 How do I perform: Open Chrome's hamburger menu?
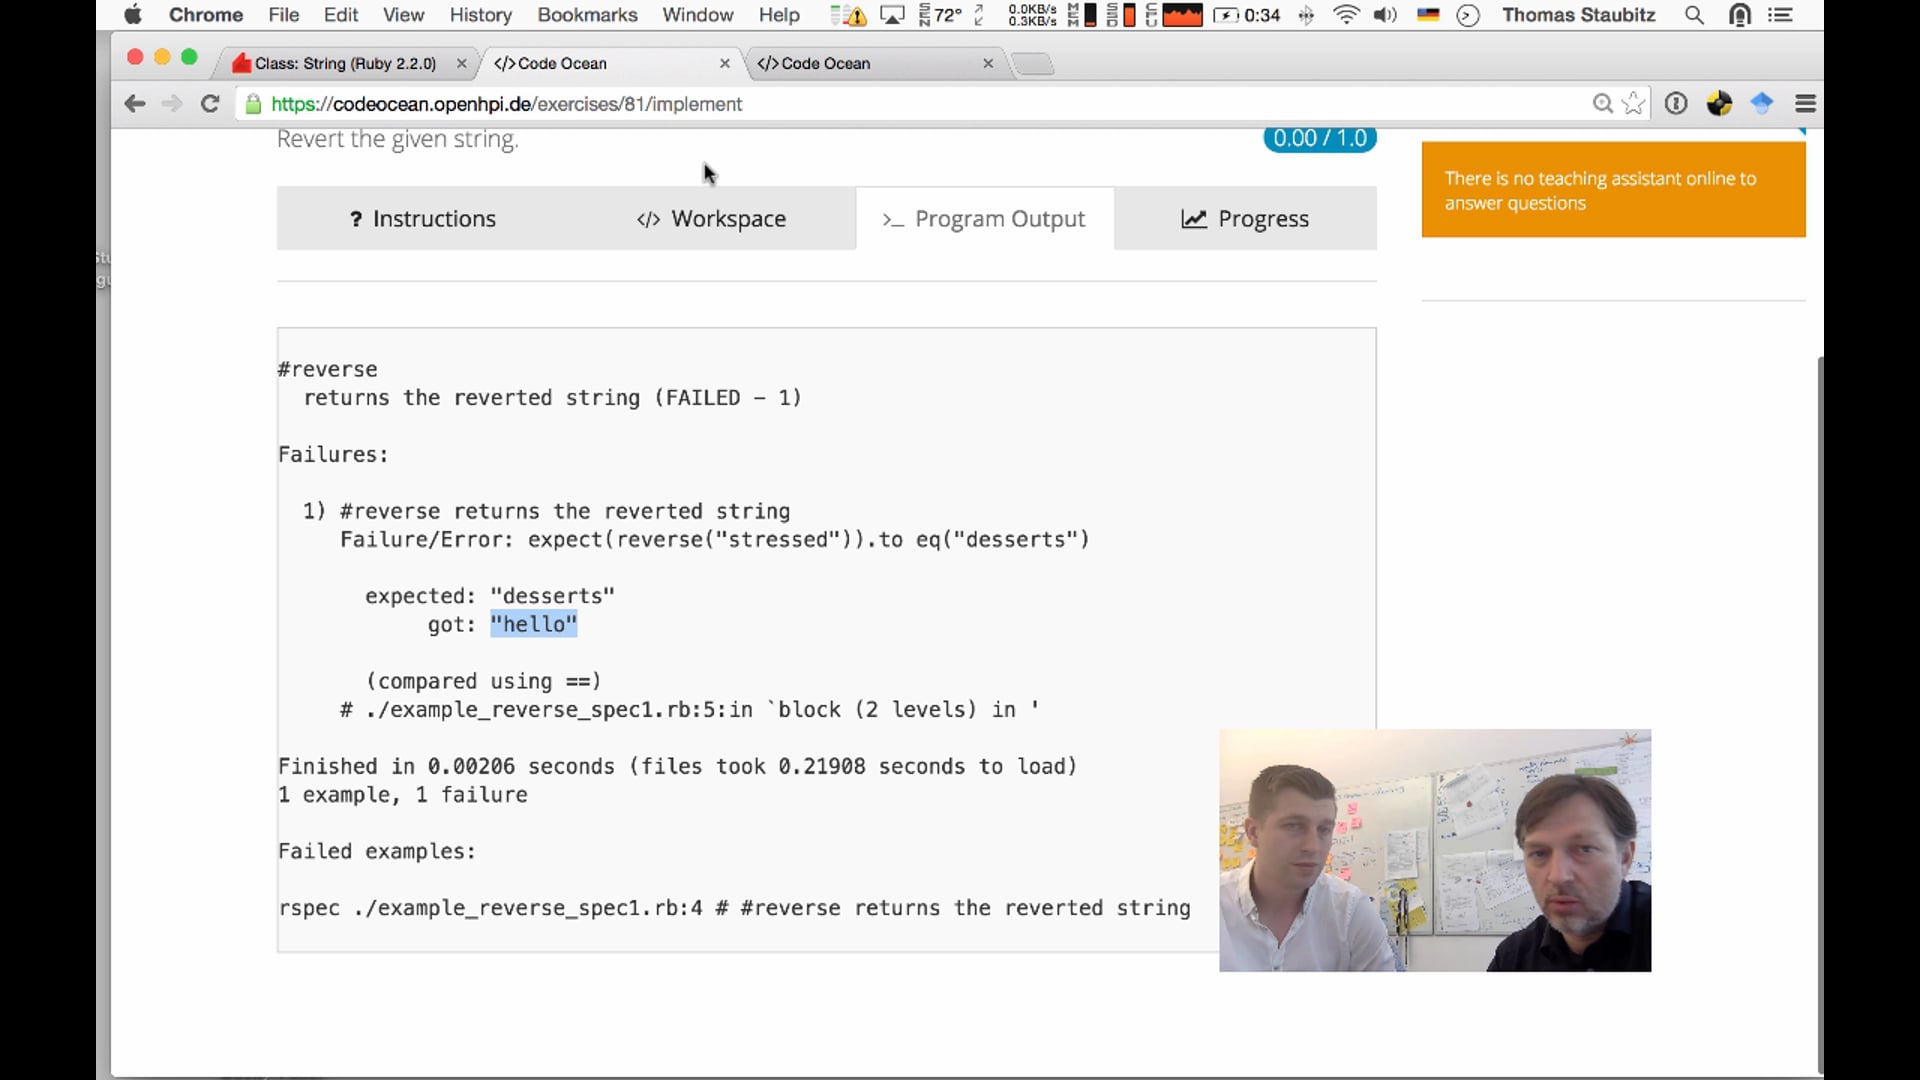(x=1806, y=103)
